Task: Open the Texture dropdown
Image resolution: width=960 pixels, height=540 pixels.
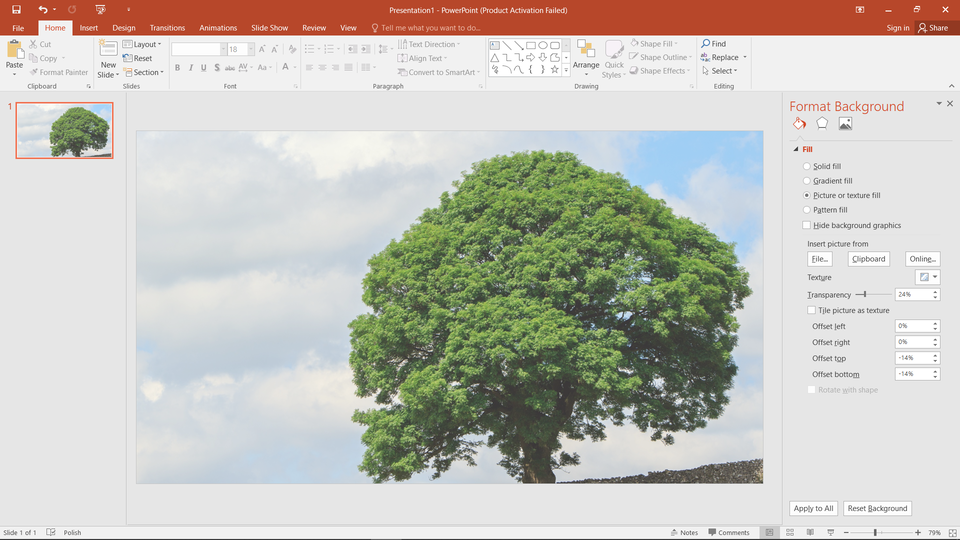Action: point(928,277)
